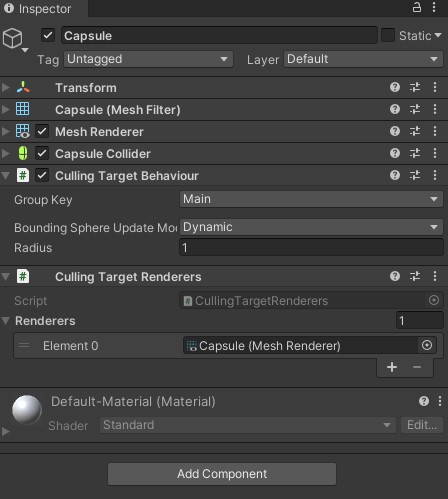Remove renderer with the minus icon
The image size is (448, 499).
click(x=417, y=367)
